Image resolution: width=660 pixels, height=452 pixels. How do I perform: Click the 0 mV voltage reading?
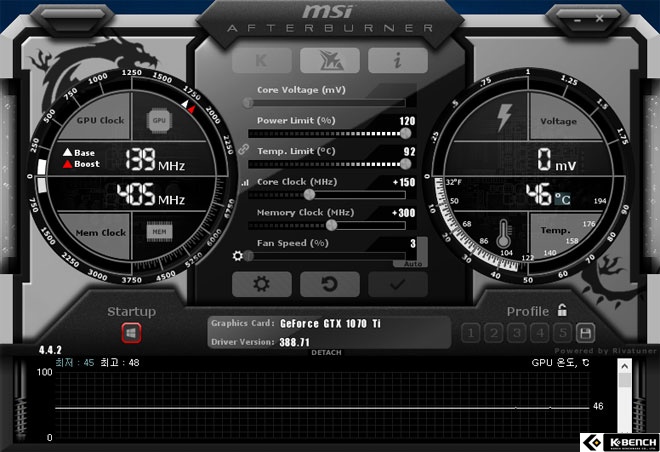tap(556, 160)
